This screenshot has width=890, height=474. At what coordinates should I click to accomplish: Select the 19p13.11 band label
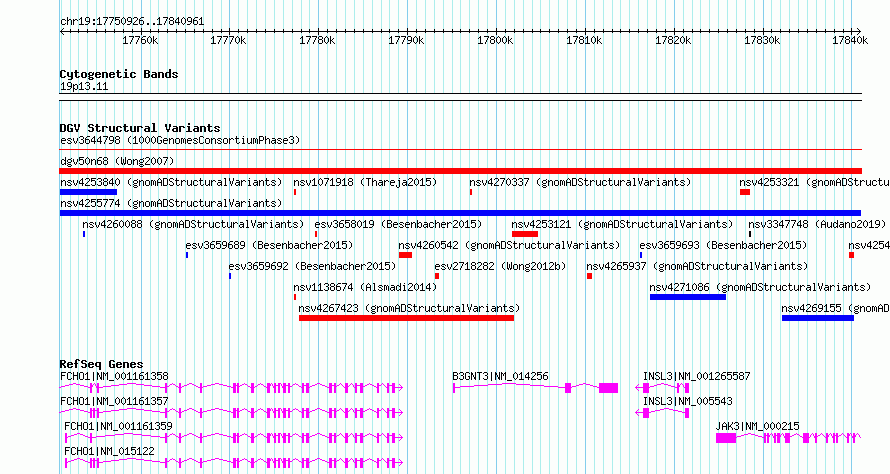[x=84, y=86]
